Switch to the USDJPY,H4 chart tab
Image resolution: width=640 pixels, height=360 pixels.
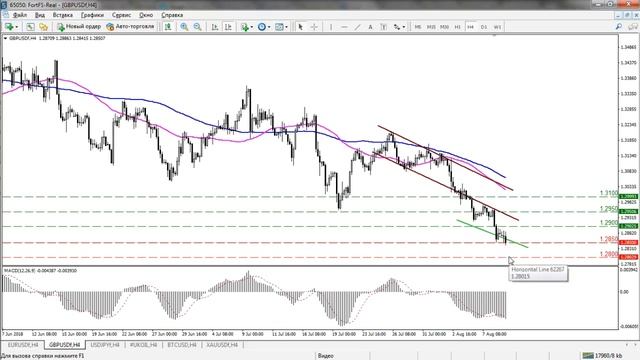click(x=105, y=345)
